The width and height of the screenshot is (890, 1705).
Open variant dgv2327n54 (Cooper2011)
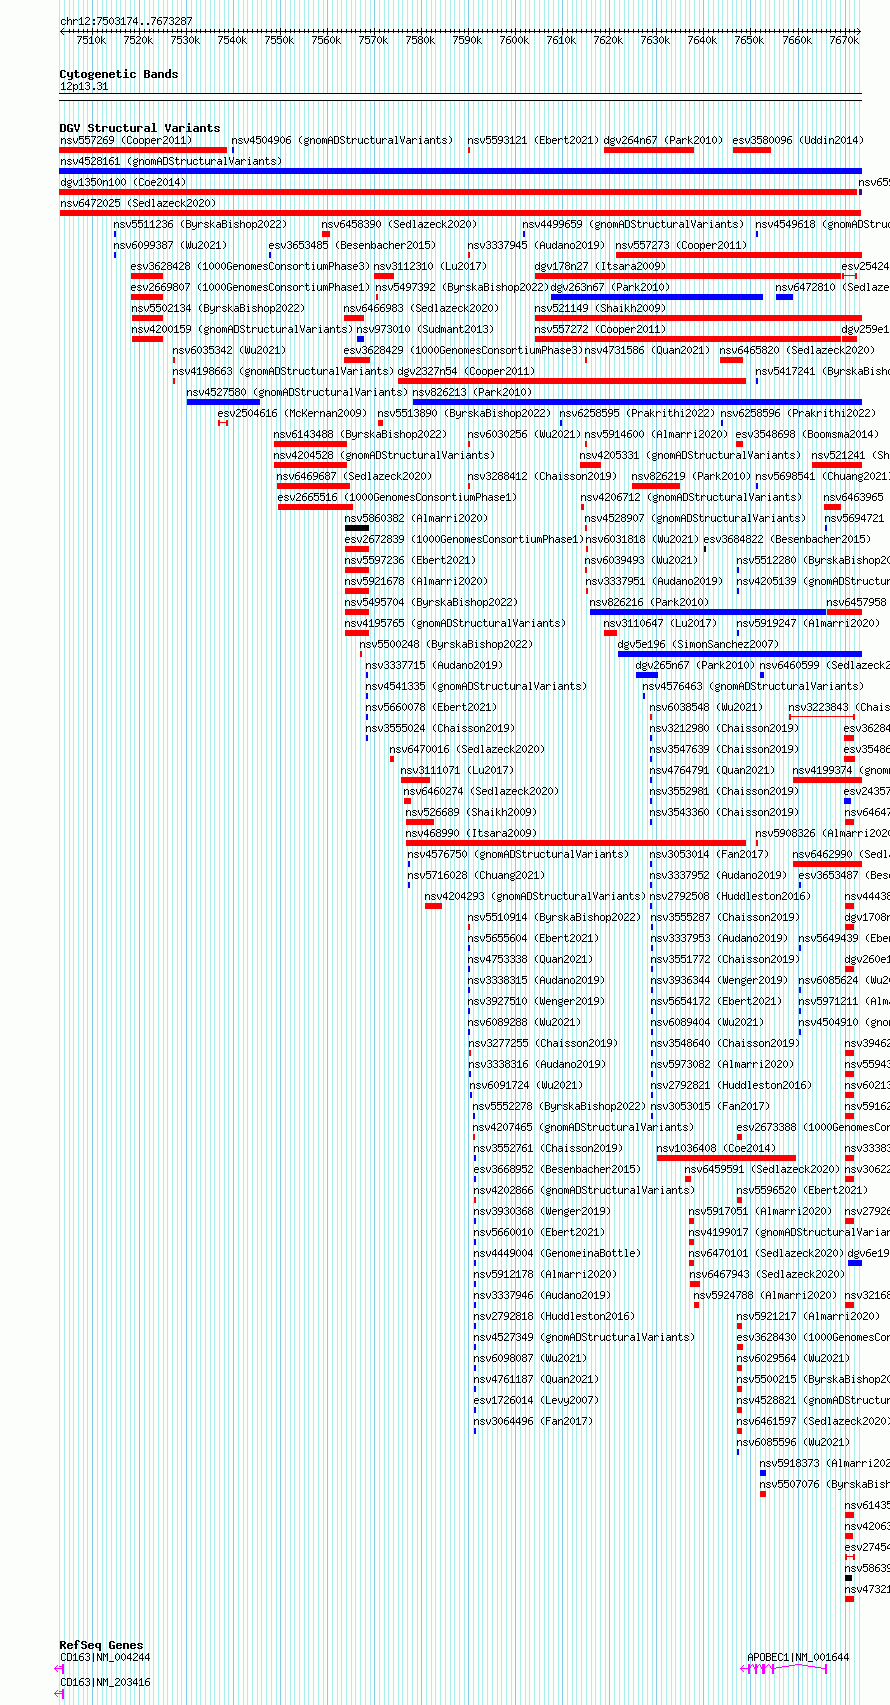pyautogui.click(x=466, y=371)
